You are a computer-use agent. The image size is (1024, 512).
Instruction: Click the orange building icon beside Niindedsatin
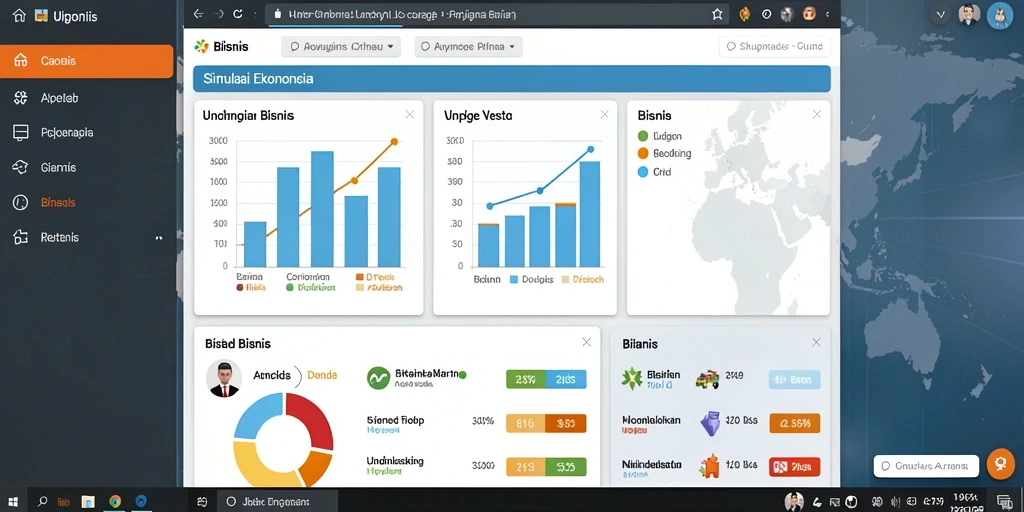pos(709,466)
